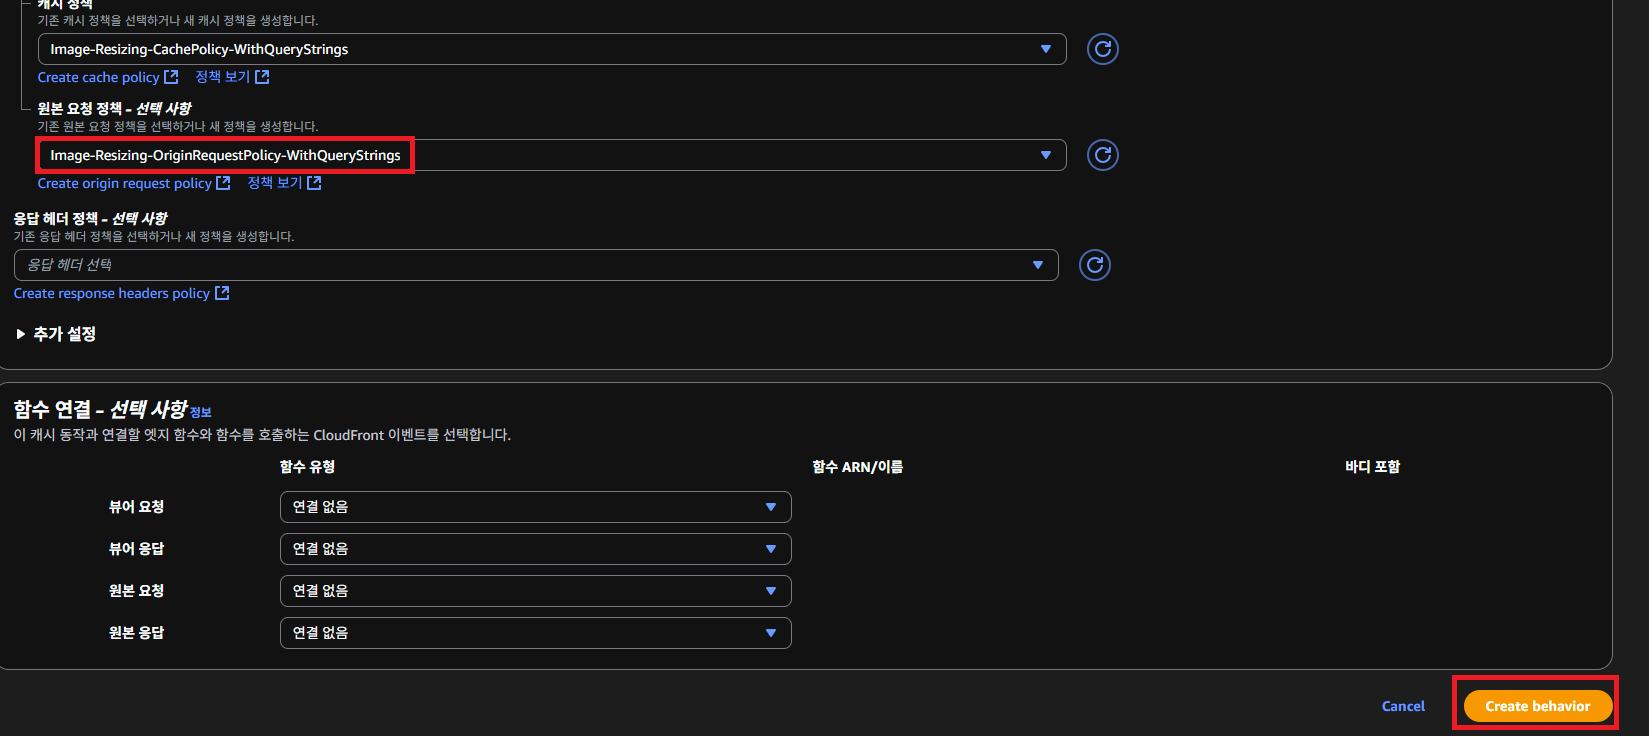Click Create origin request policy link

click(x=125, y=183)
